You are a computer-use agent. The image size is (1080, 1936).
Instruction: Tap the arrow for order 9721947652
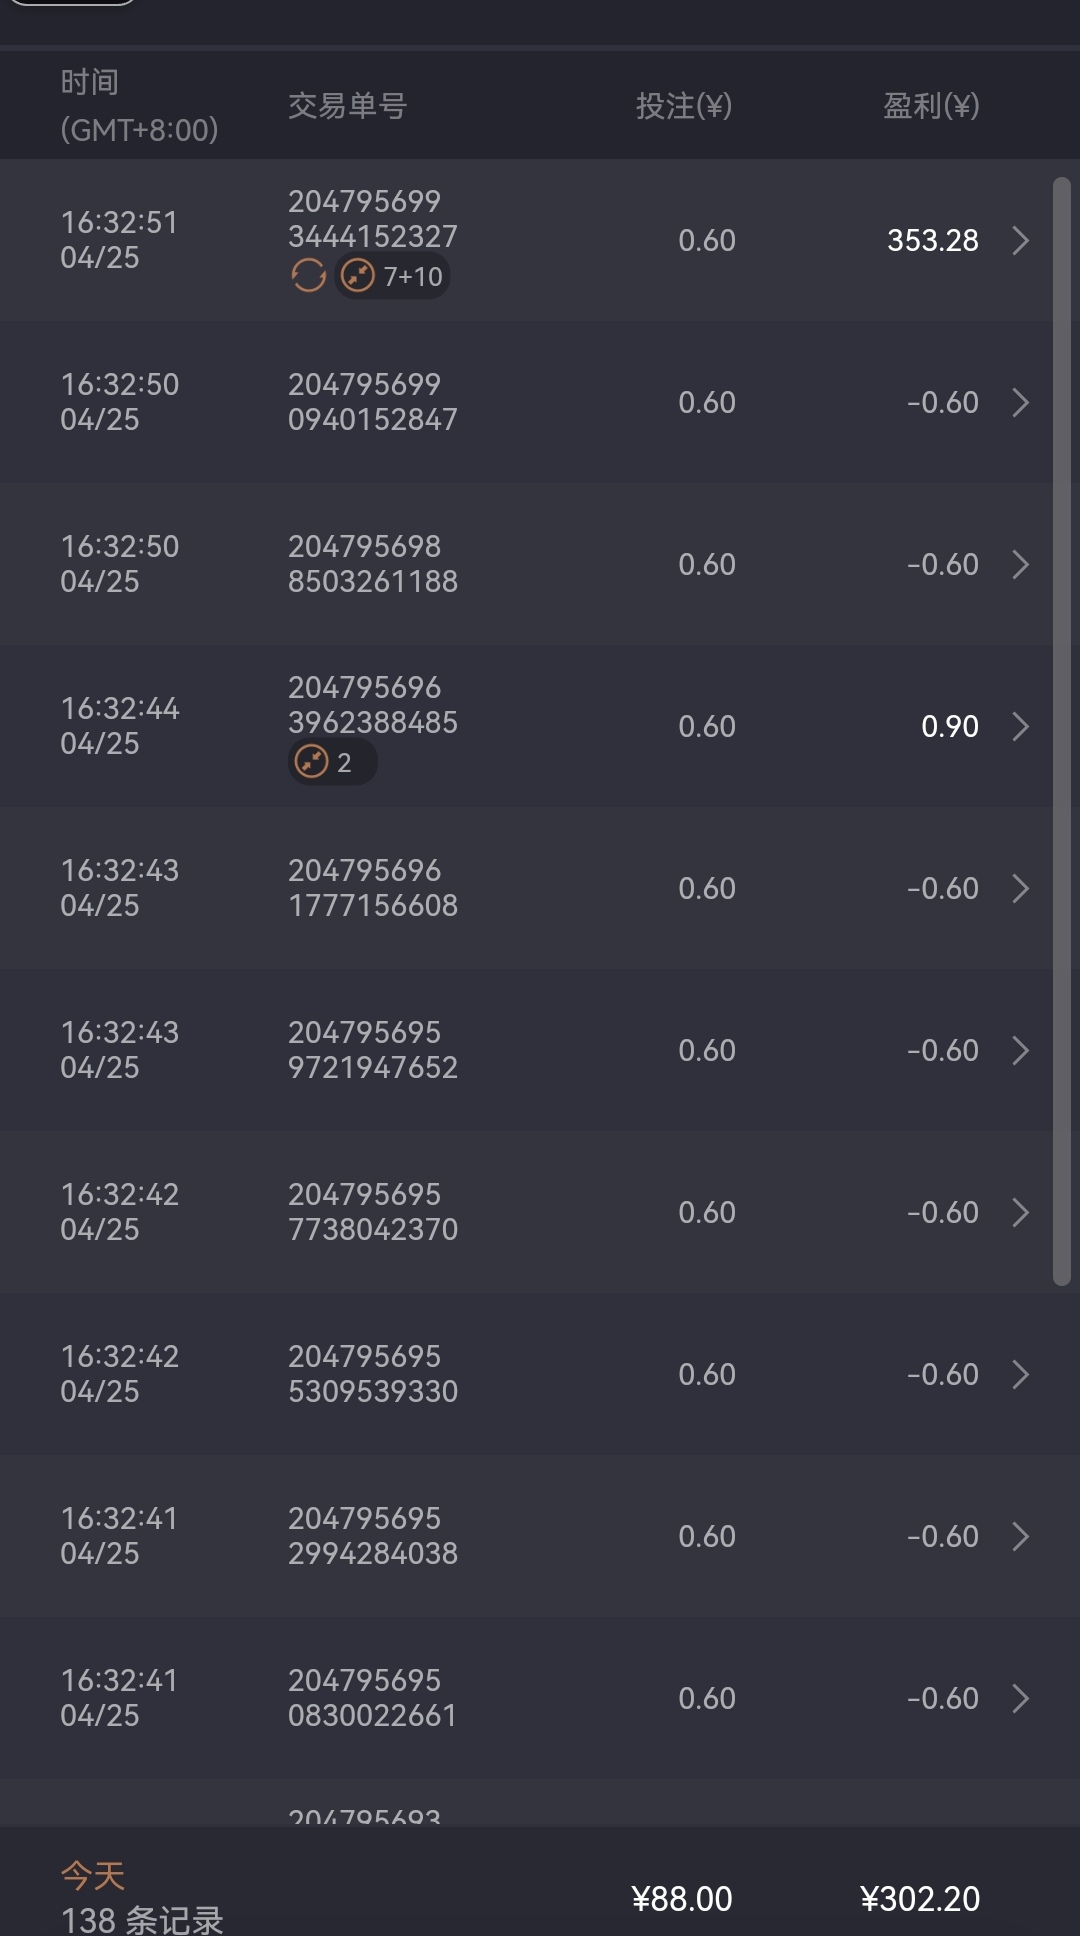coord(1020,1051)
